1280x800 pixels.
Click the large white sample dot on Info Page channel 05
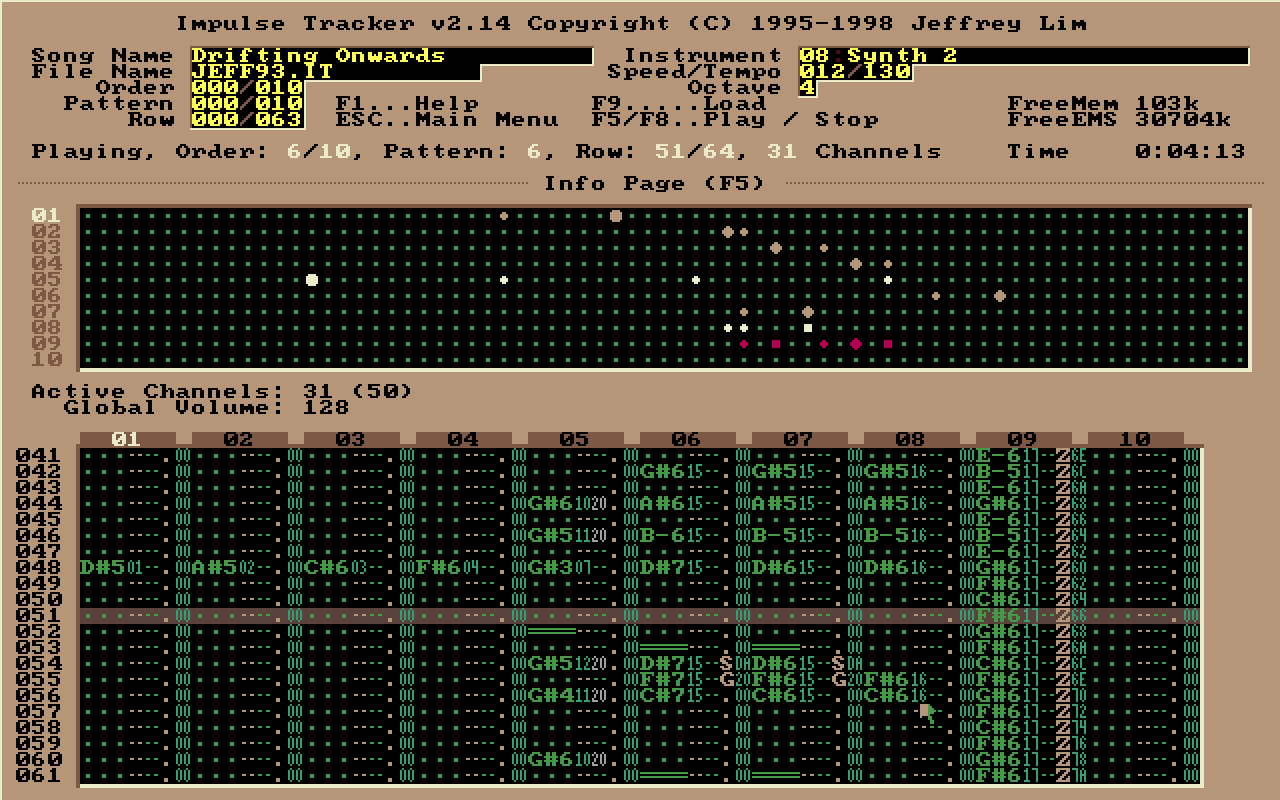point(312,280)
